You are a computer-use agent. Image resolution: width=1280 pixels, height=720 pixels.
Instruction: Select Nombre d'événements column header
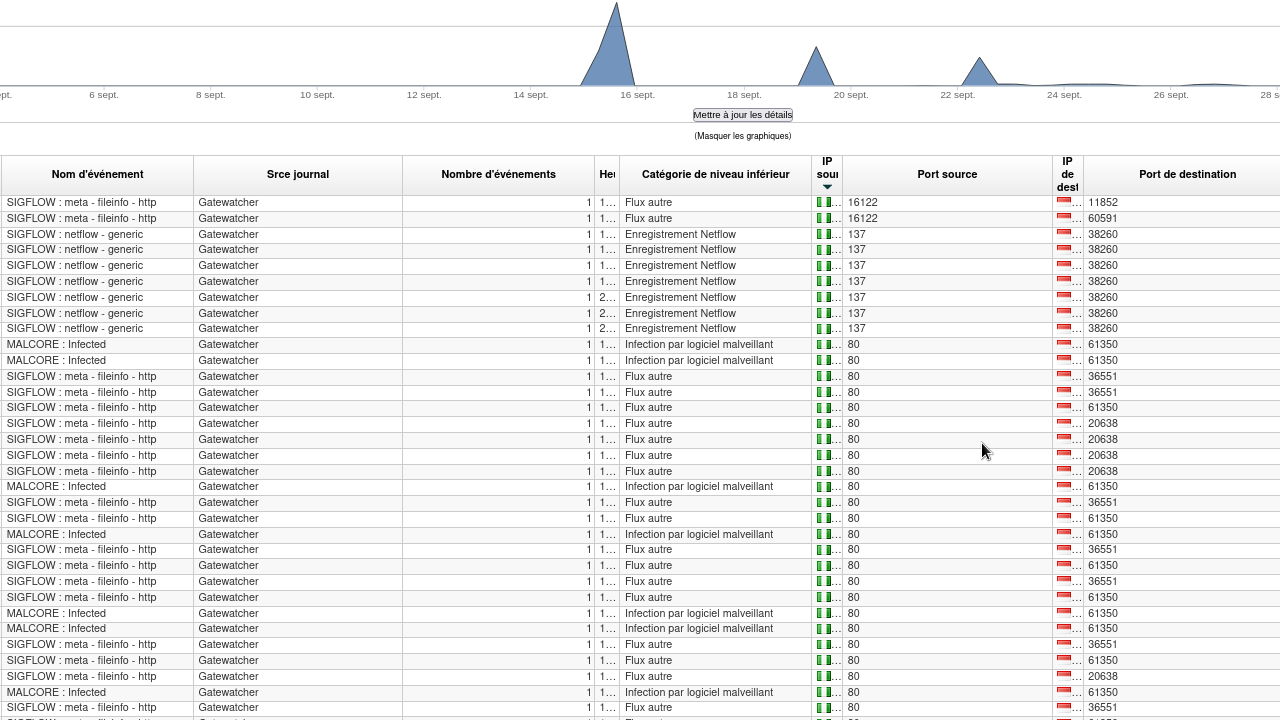[498, 174]
